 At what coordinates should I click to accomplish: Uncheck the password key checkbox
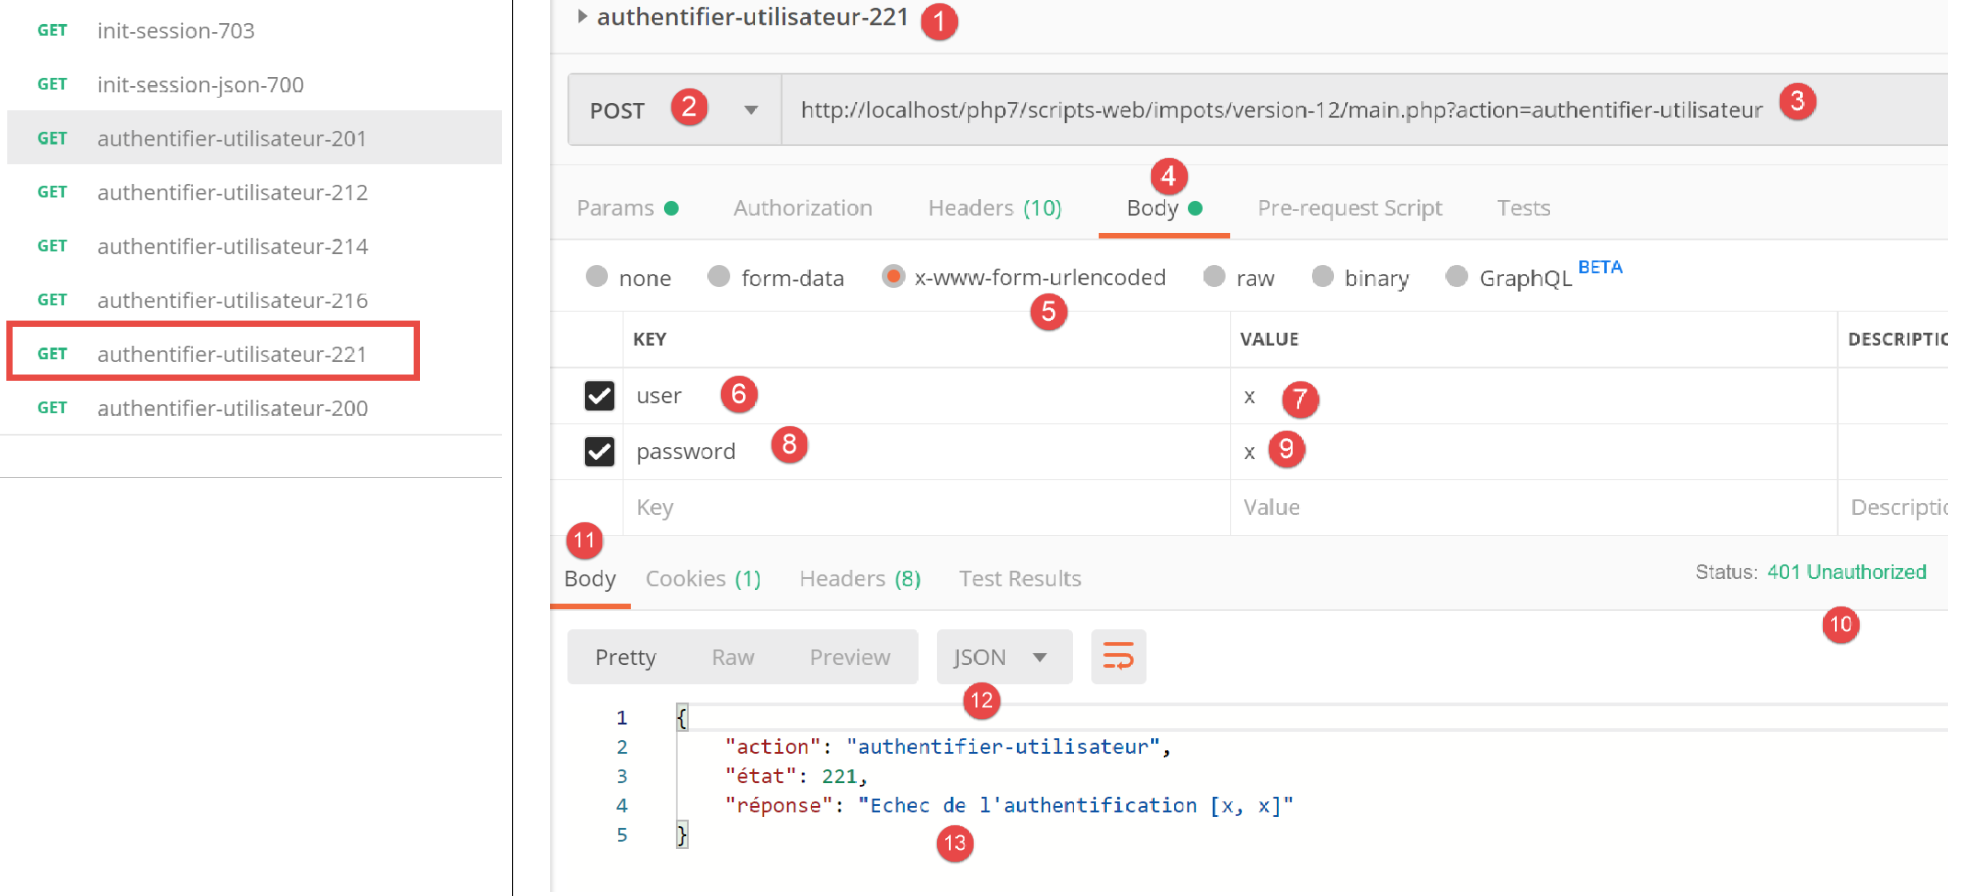tap(599, 452)
